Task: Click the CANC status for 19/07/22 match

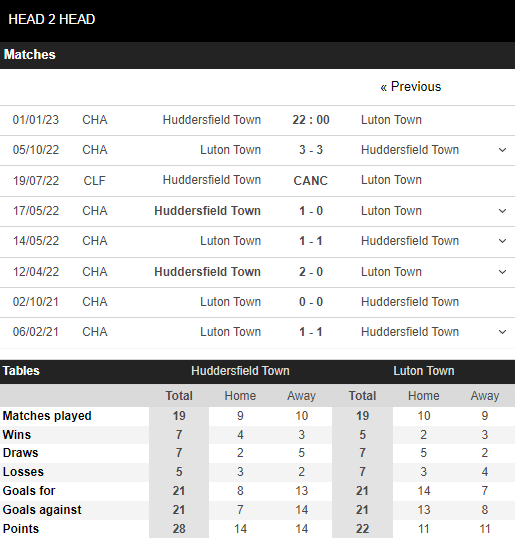Action: [311, 181]
